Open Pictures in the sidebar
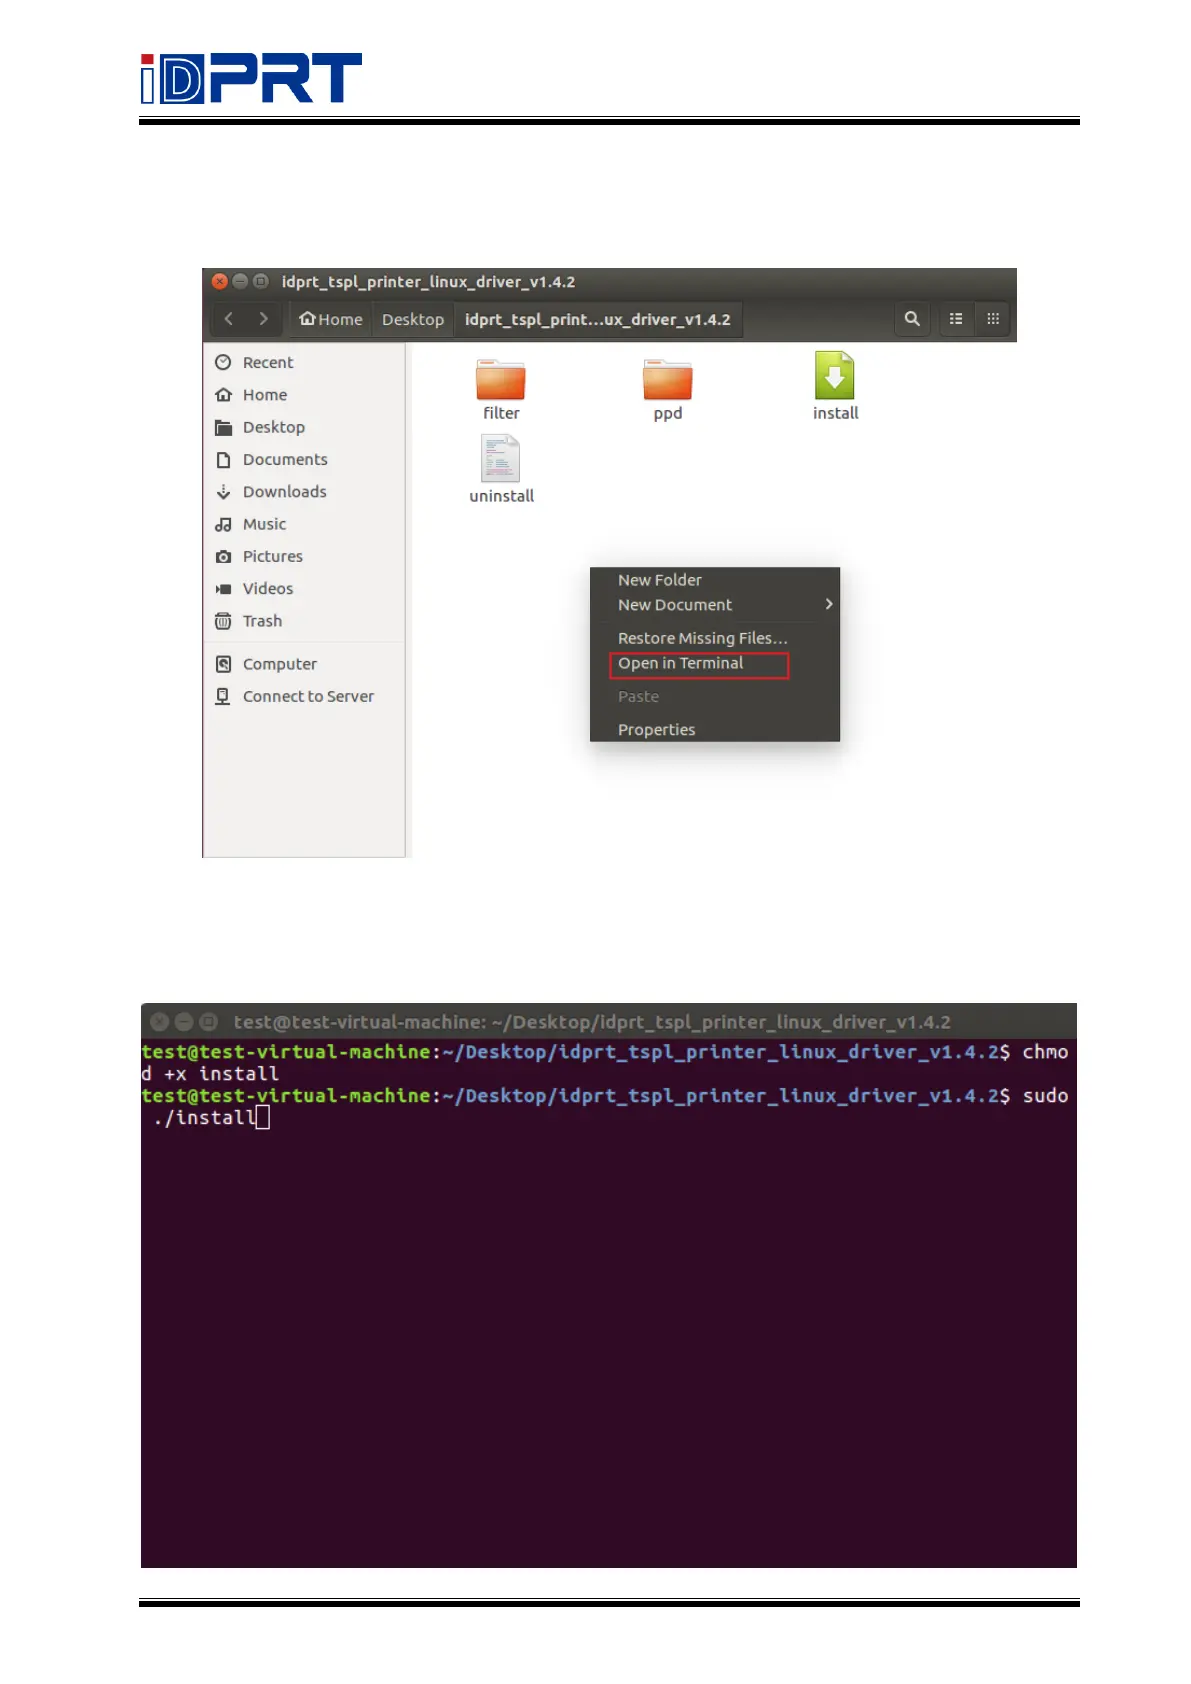This screenshot has height=1684, width=1191. pyautogui.click(x=273, y=557)
